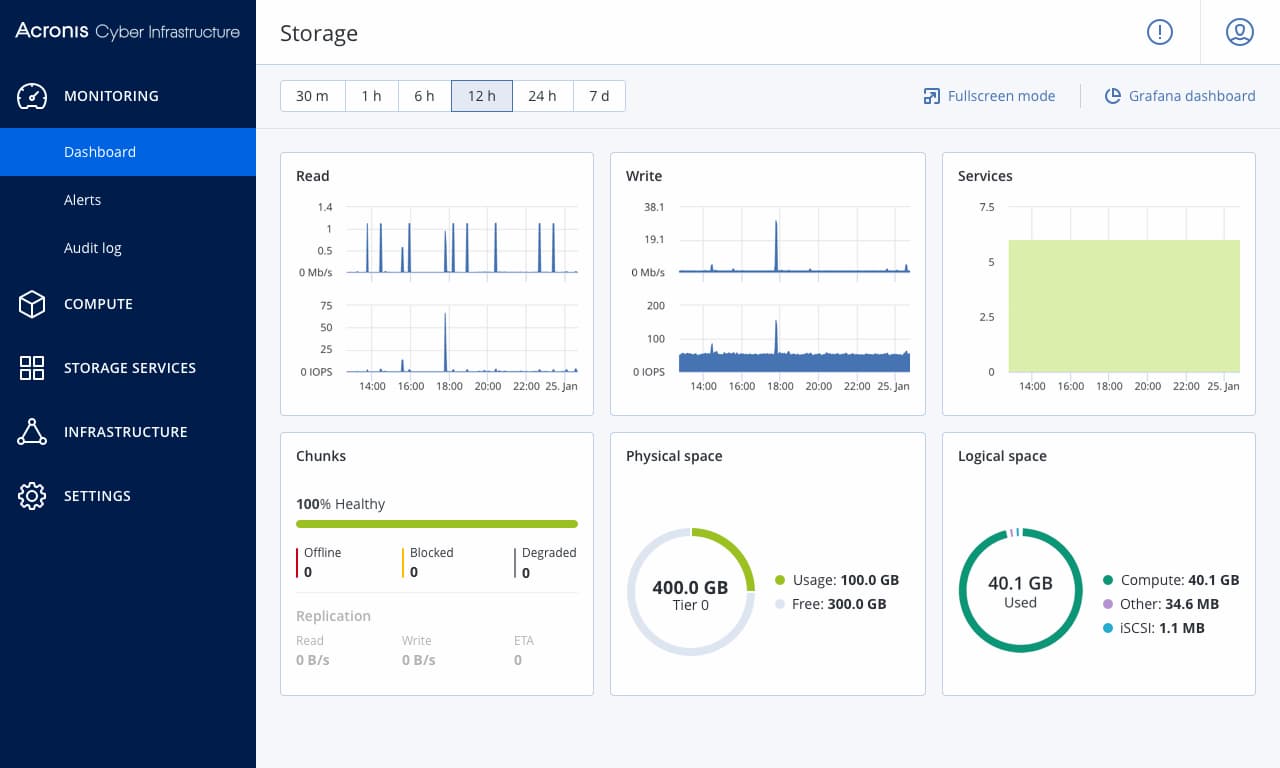This screenshot has height=768, width=1280.
Task: Click the Grafana dashboard pie icon
Action: tap(1112, 96)
